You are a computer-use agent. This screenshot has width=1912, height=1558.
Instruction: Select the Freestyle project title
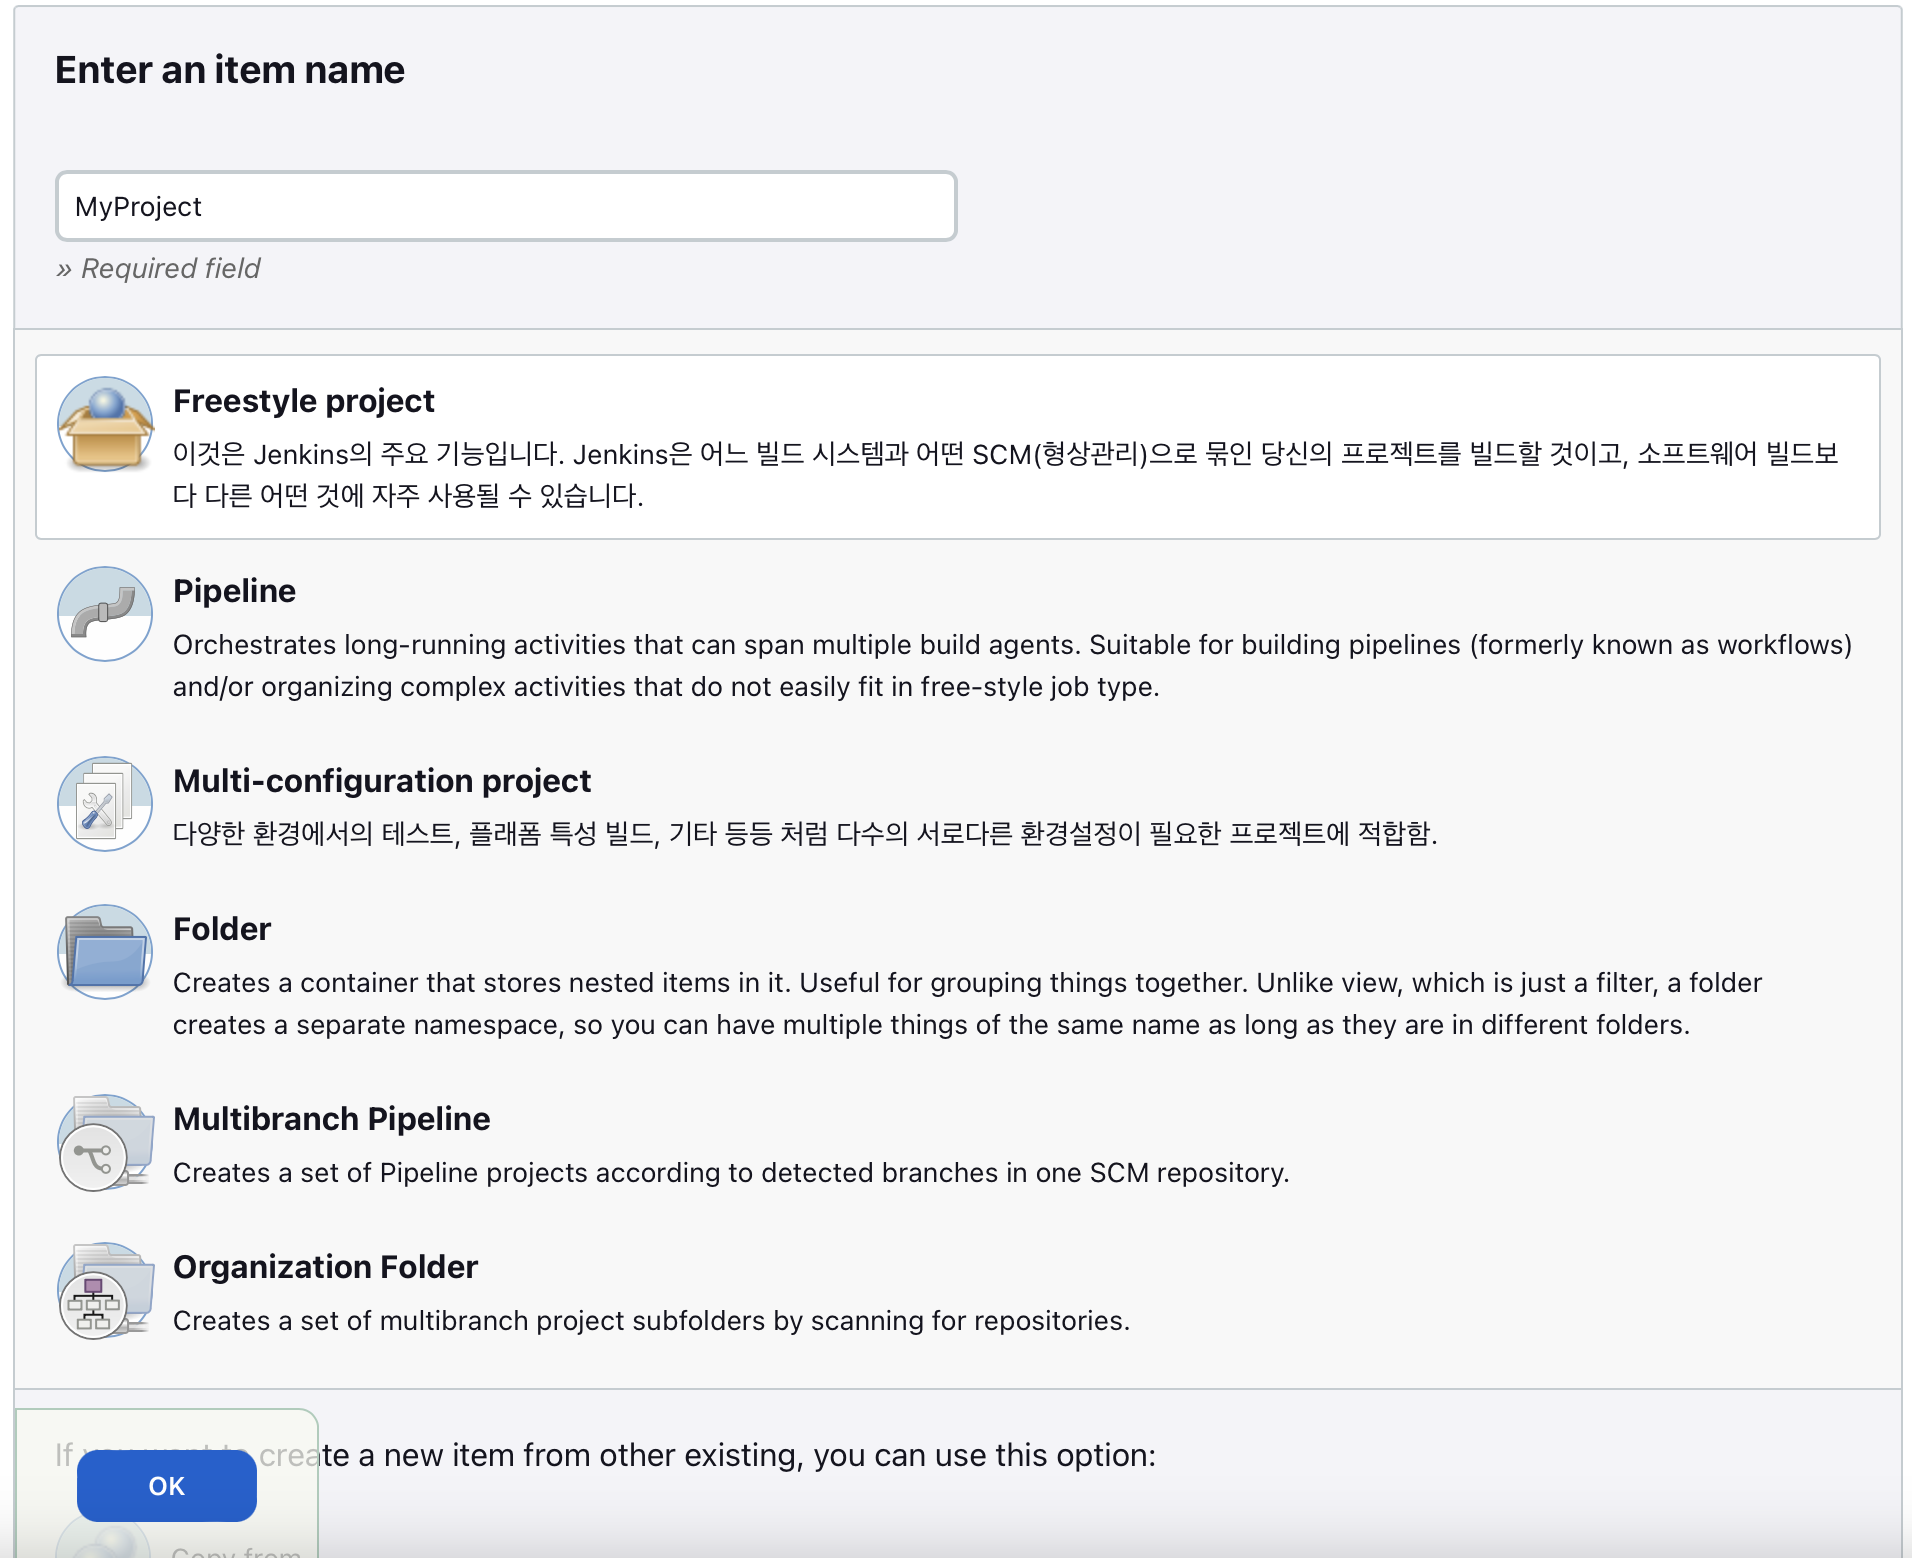point(304,401)
